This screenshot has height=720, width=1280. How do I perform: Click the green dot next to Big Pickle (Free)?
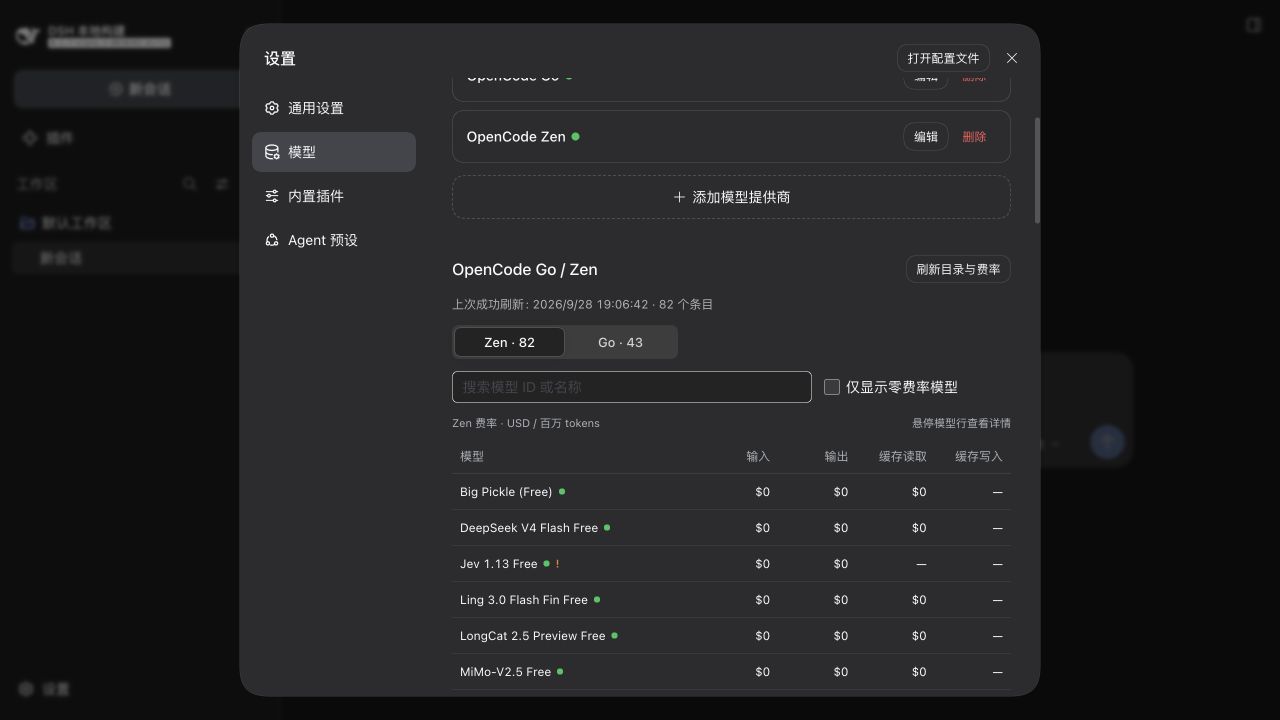coord(562,492)
